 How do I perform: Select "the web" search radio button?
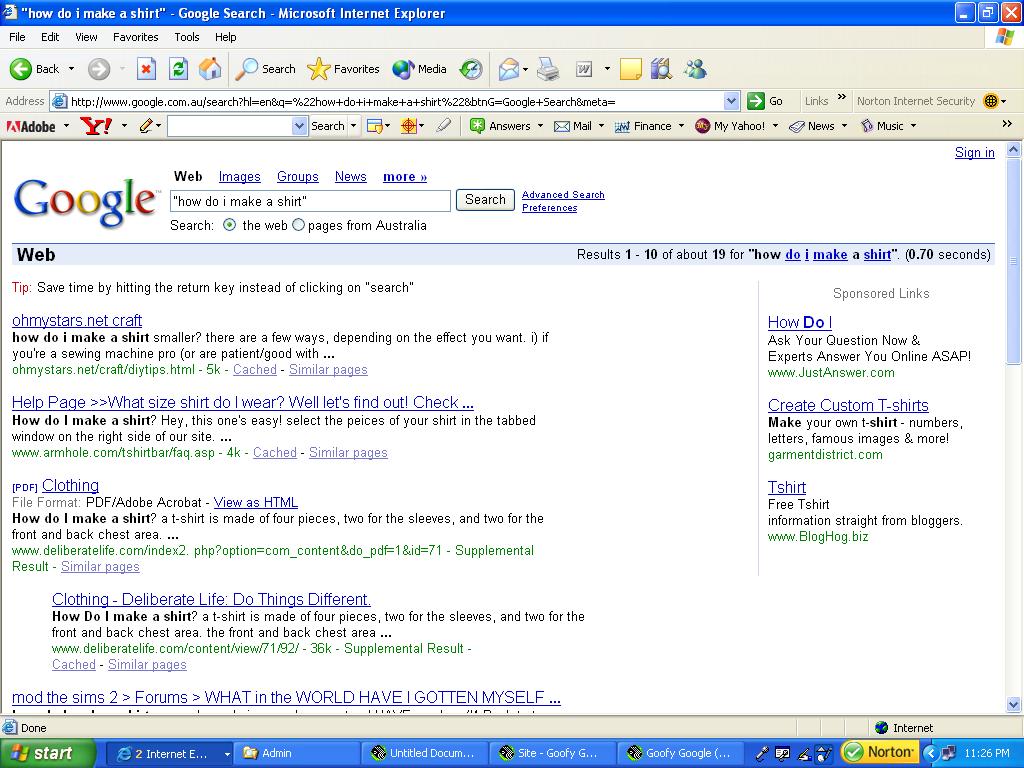(230, 225)
